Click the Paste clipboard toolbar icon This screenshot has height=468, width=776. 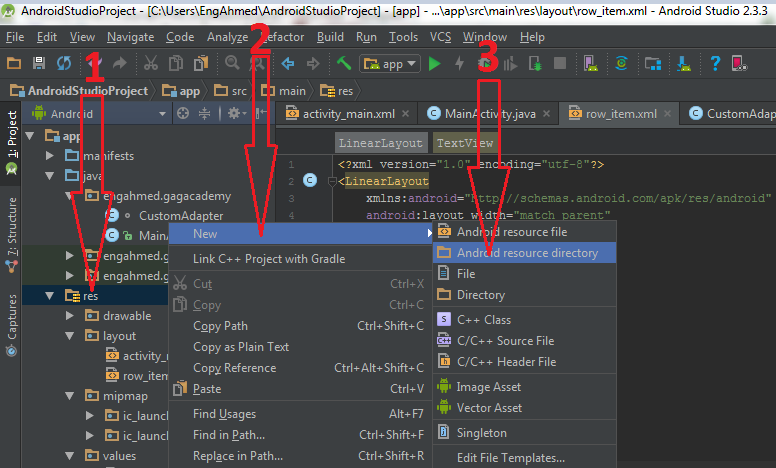click(x=201, y=63)
